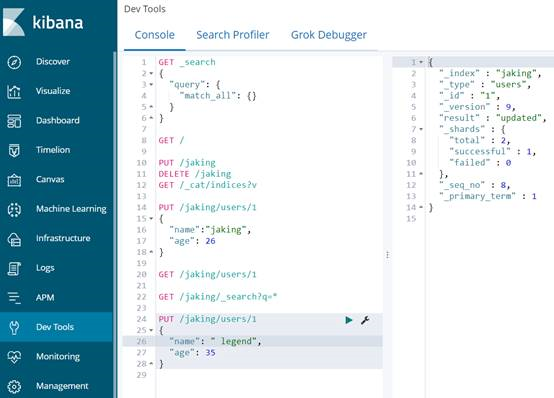Click the Kibana logo icon

[x=13, y=22]
